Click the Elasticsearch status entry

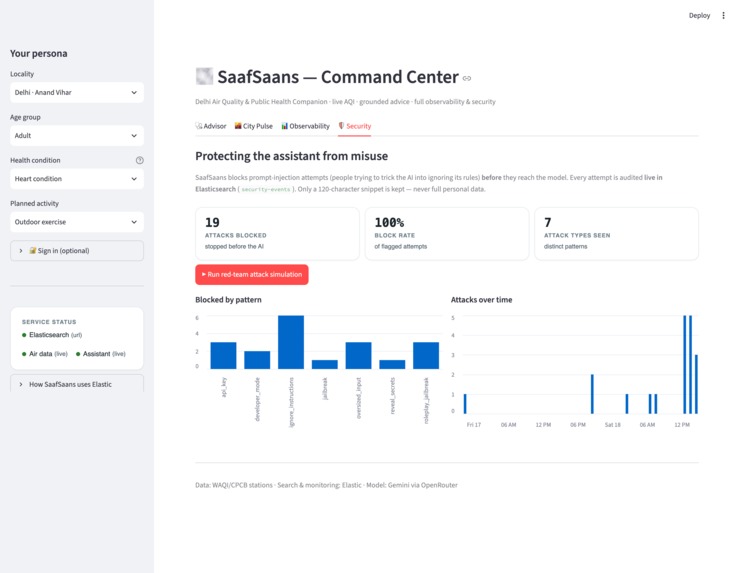52,335
